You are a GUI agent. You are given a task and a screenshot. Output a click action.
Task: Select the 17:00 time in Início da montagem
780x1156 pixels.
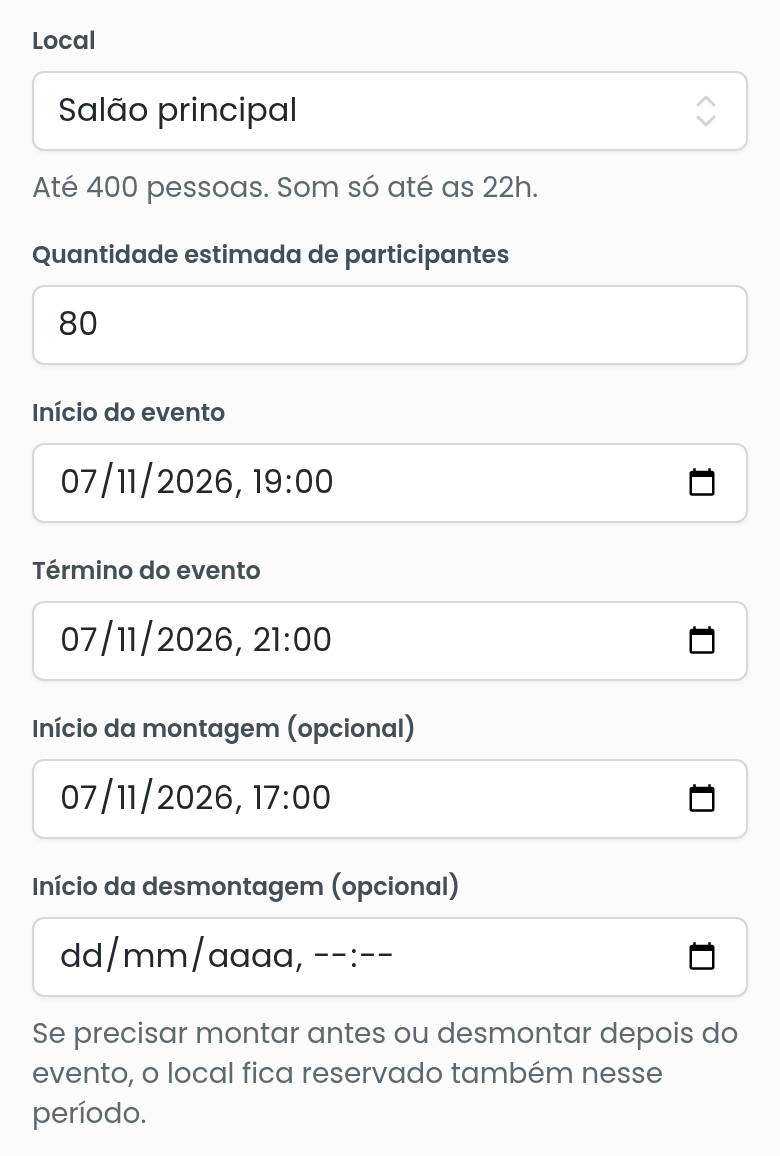(291, 798)
